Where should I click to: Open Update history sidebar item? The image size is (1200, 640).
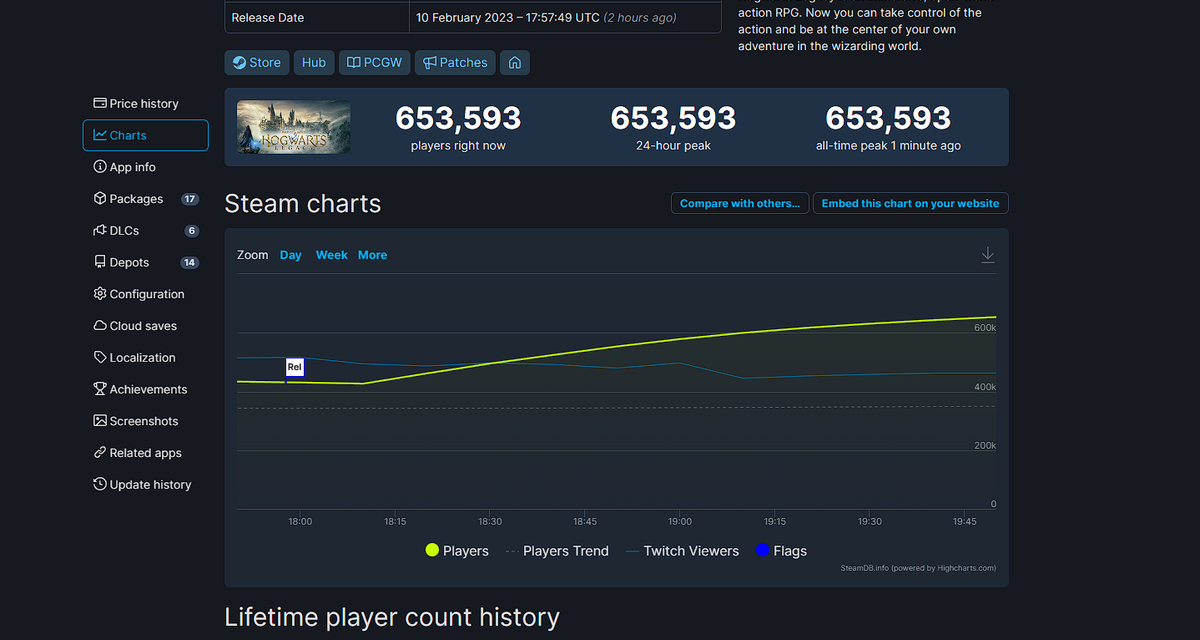point(146,484)
